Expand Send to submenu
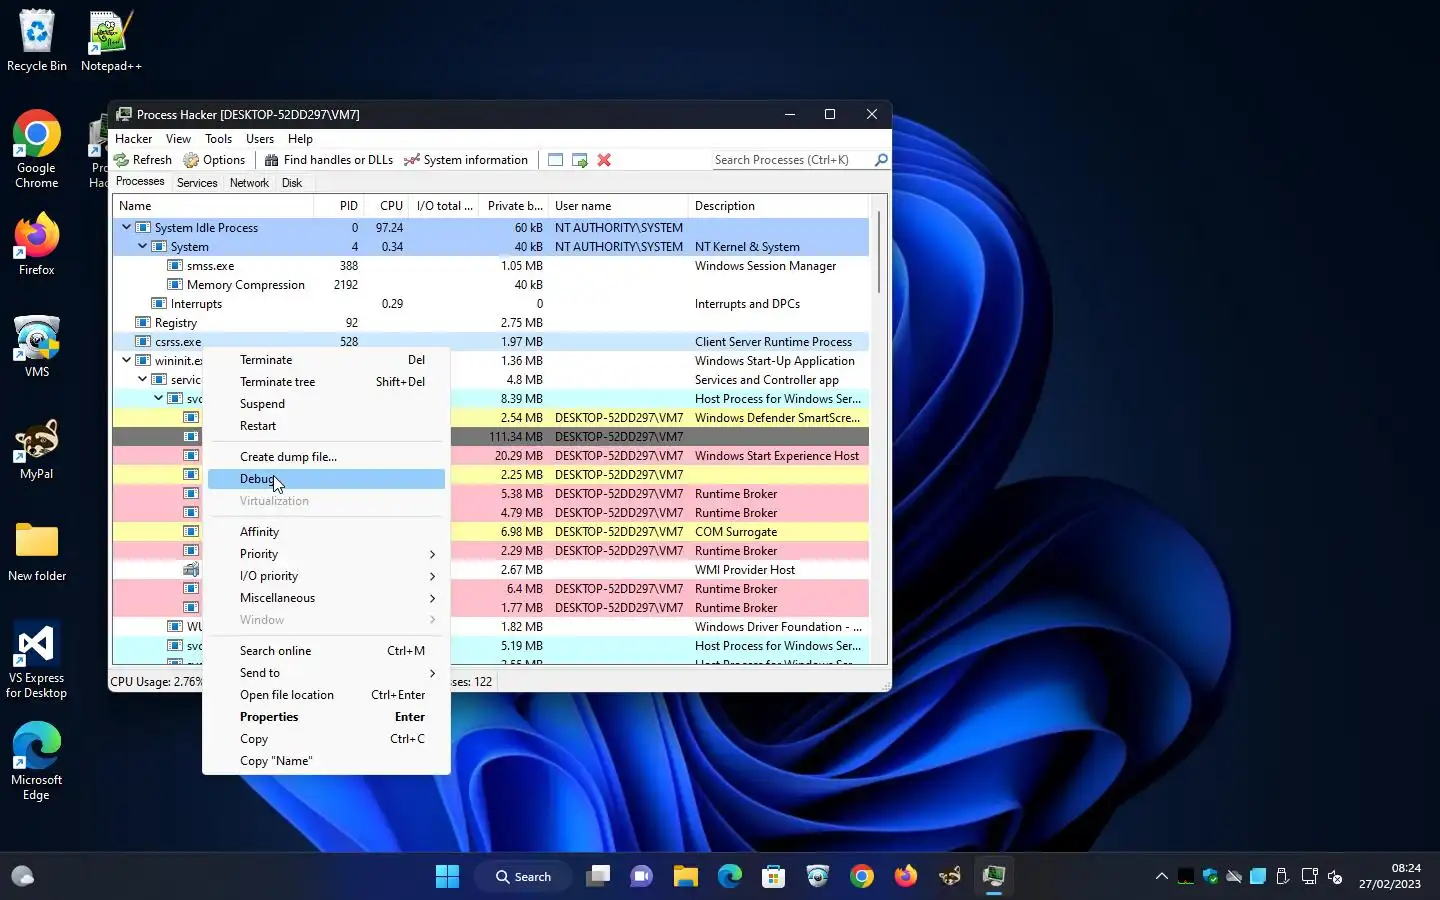This screenshot has width=1440, height=900. (326, 673)
